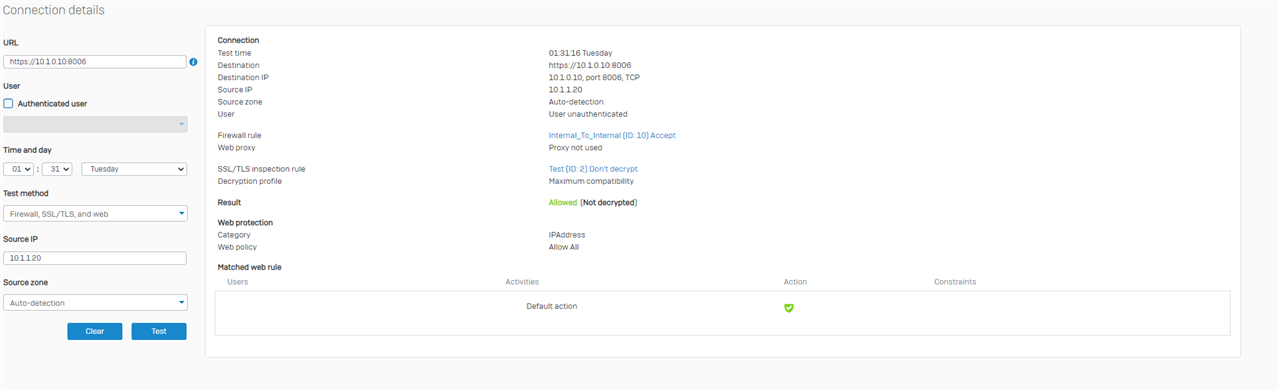The width and height of the screenshot is (1280, 391).
Task: Click the Test button
Action: pos(159,331)
